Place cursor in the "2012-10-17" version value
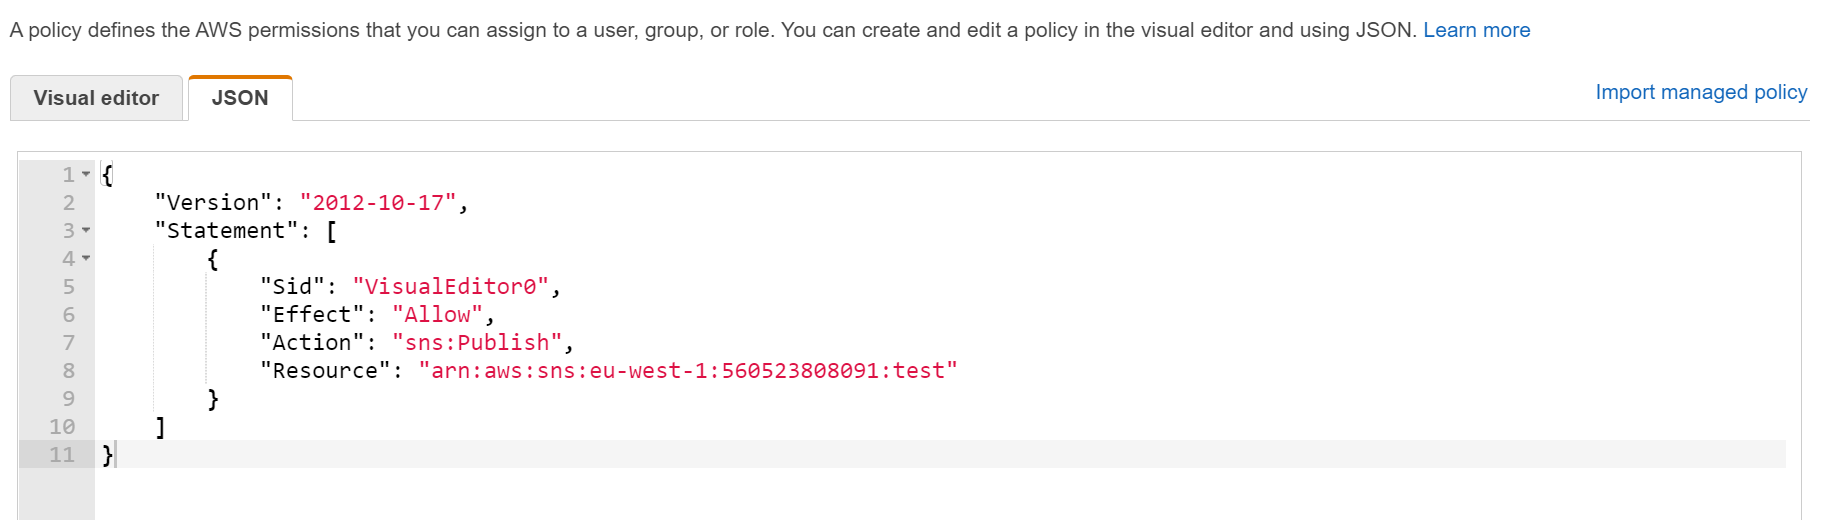The width and height of the screenshot is (1835, 520). coord(378,203)
